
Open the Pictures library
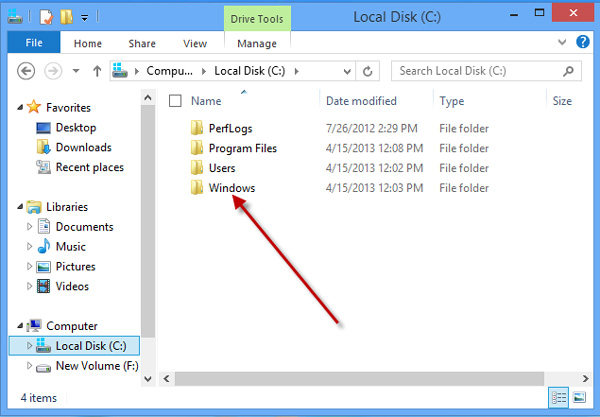click(x=75, y=267)
